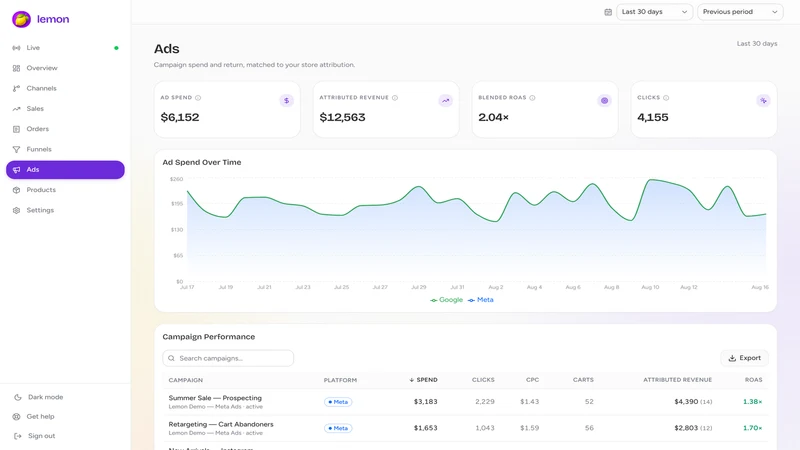Sort by Carts column header
Screen dimensions: 800x450
coord(583,380)
